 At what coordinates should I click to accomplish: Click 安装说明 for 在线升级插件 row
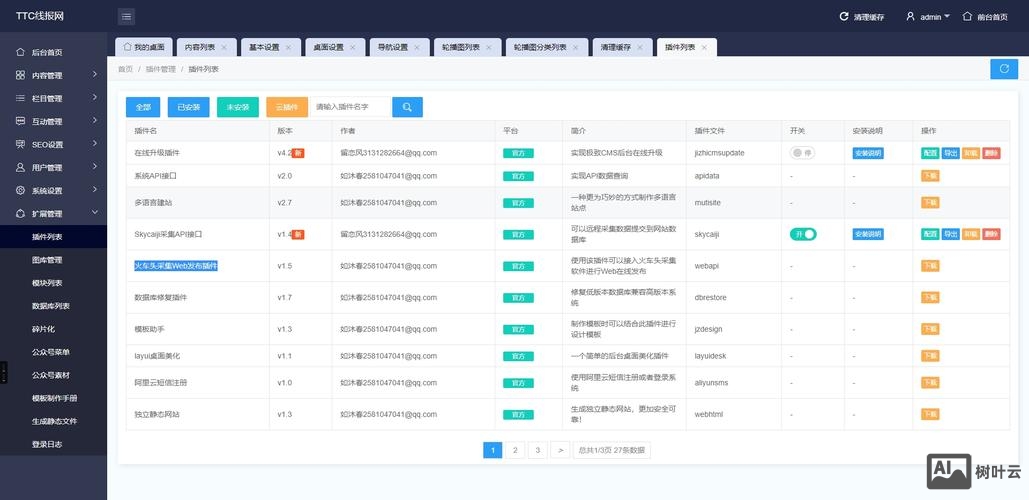pyautogui.click(x=868, y=153)
